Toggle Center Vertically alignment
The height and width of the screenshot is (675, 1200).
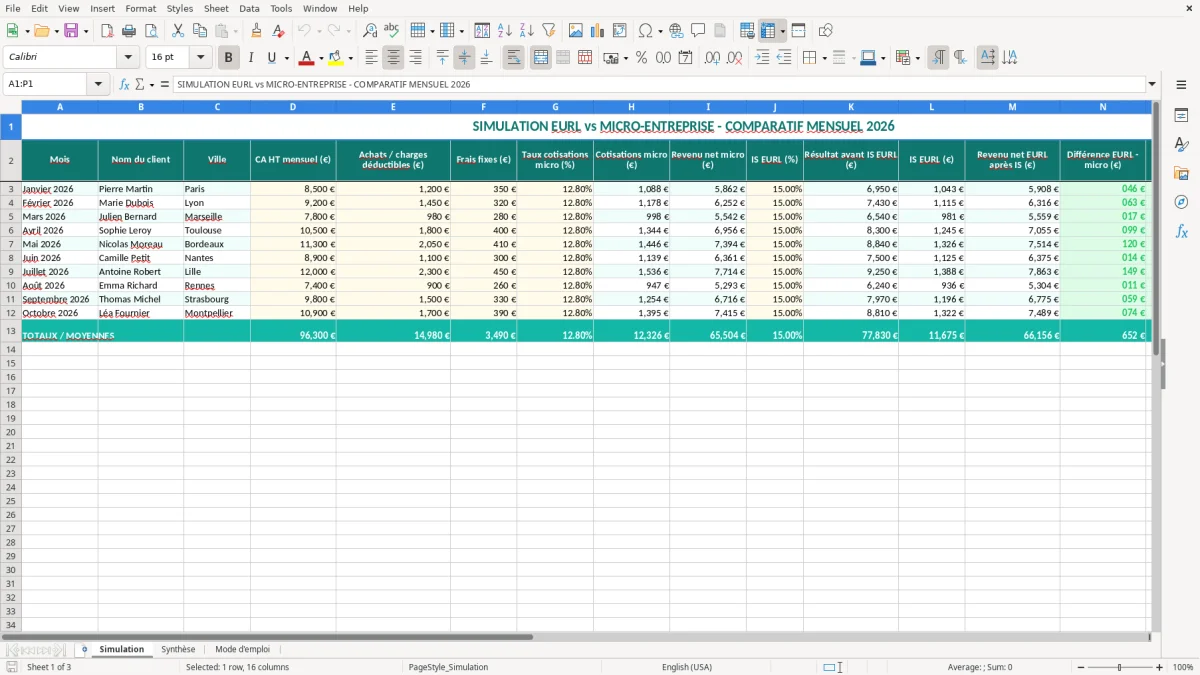[x=464, y=58]
